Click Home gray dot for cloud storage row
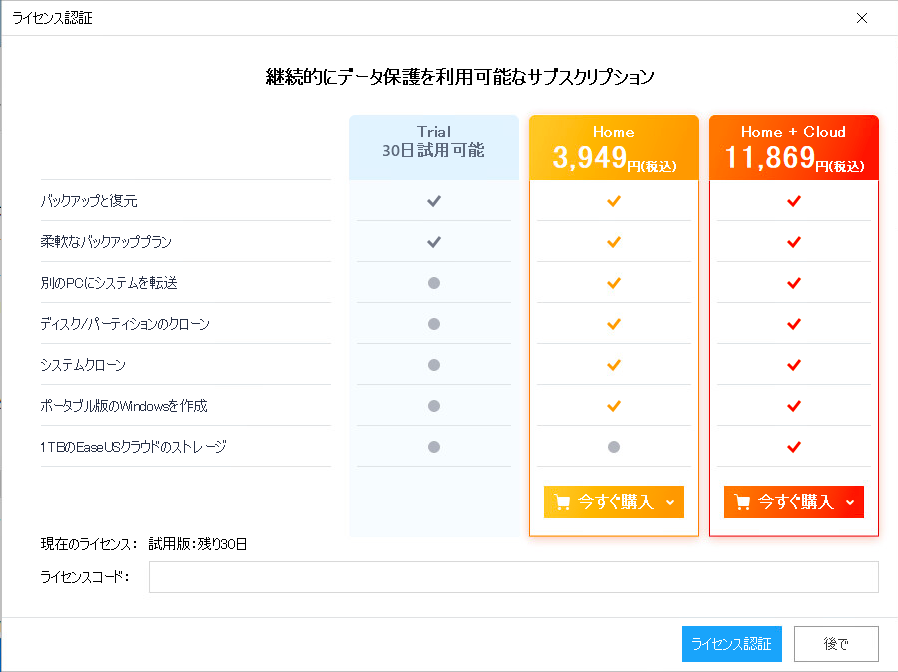Viewport: 898px width, 672px height. point(614,447)
